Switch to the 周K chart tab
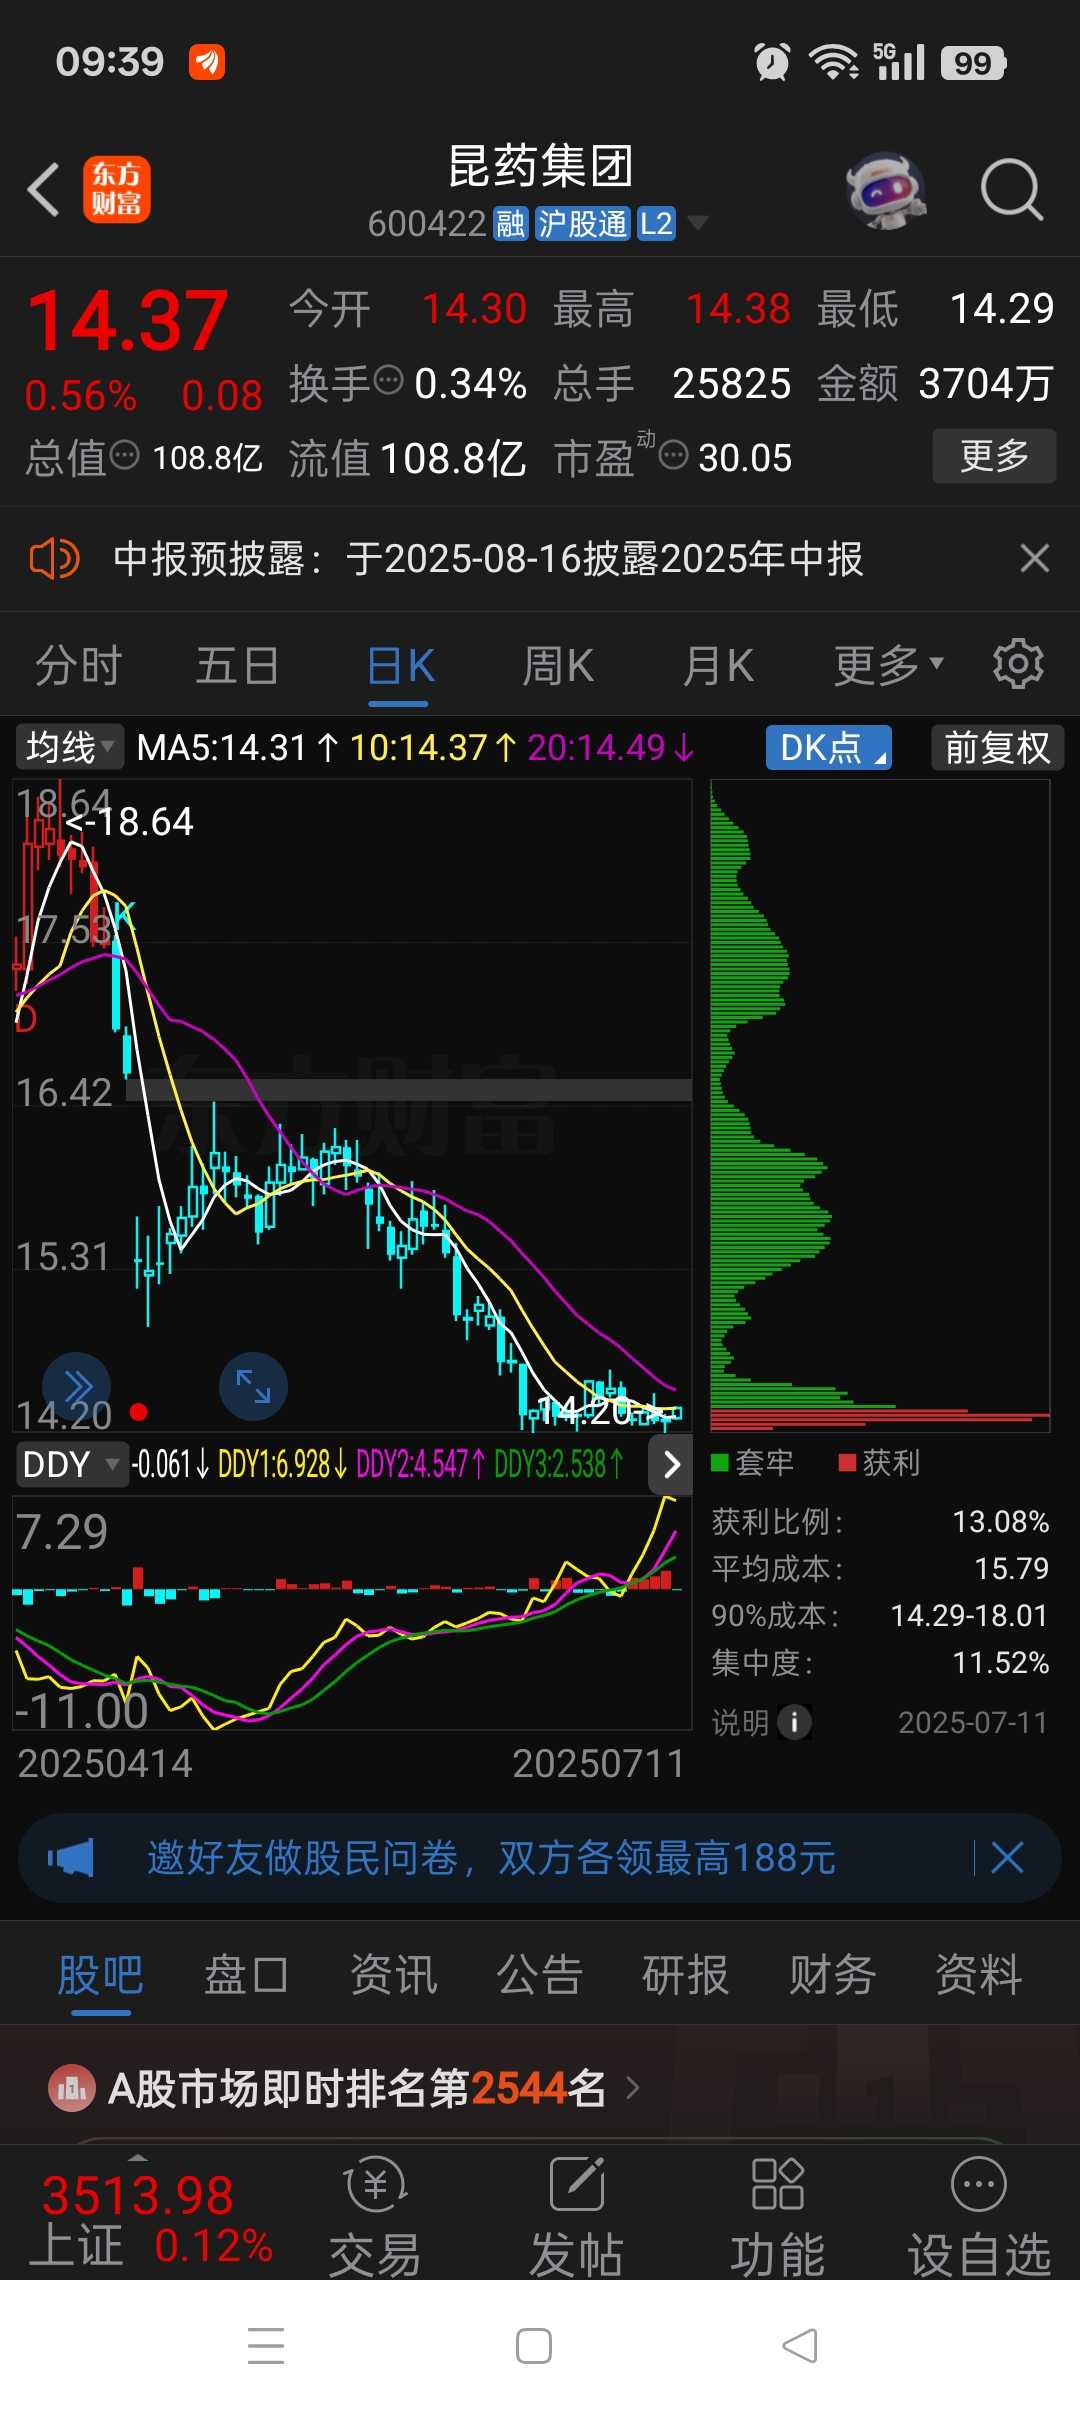This screenshot has height=2412, width=1080. 558,666
